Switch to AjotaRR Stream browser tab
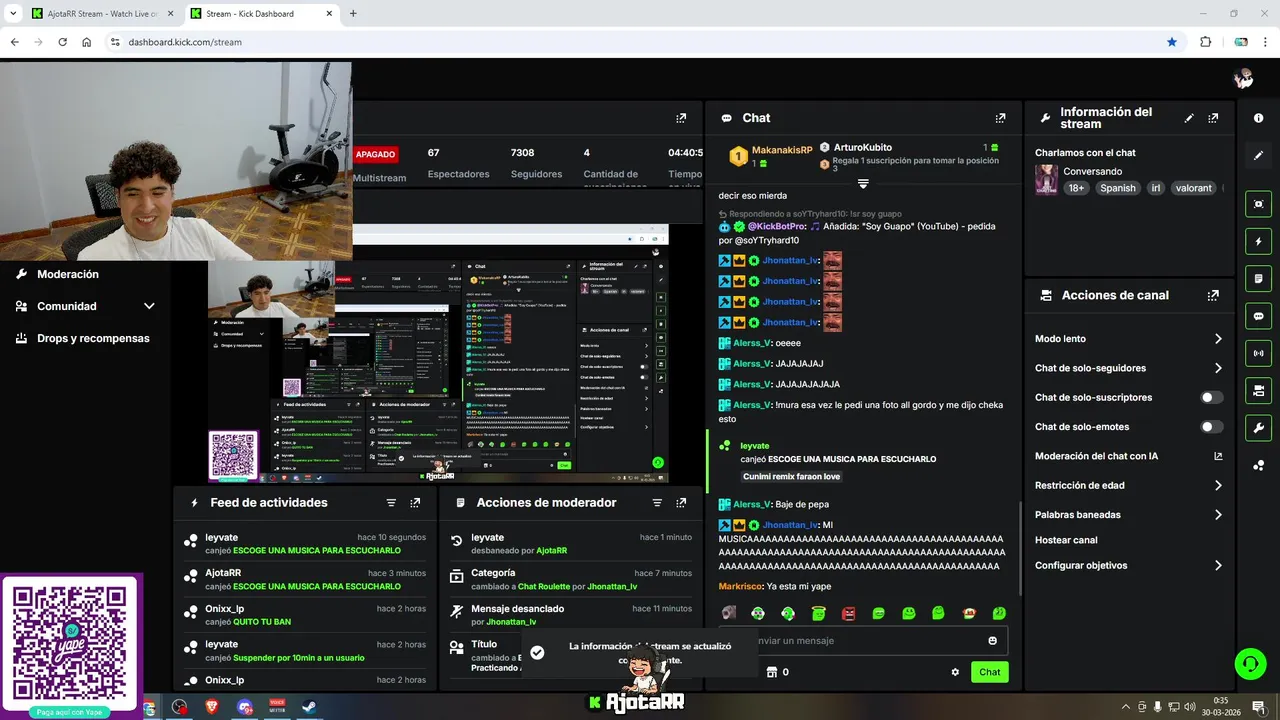 point(101,14)
